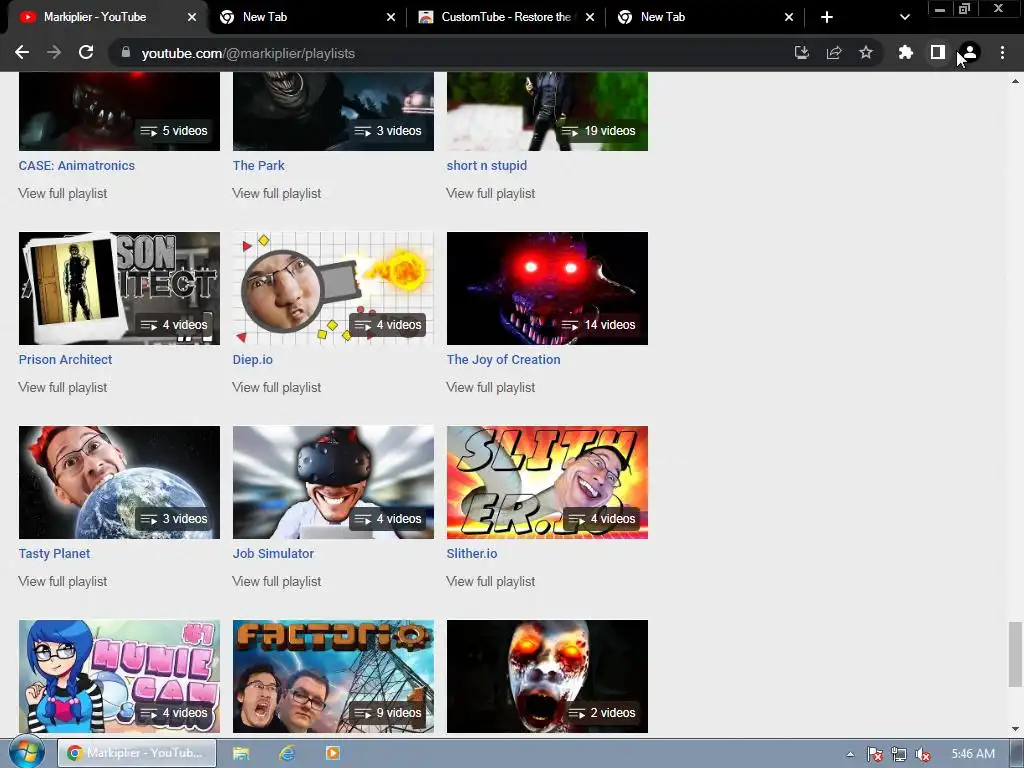The height and width of the screenshot is (768, 1024).
Task: Open Chrome's three-dot menu
Action: [x=1002, y=53]
